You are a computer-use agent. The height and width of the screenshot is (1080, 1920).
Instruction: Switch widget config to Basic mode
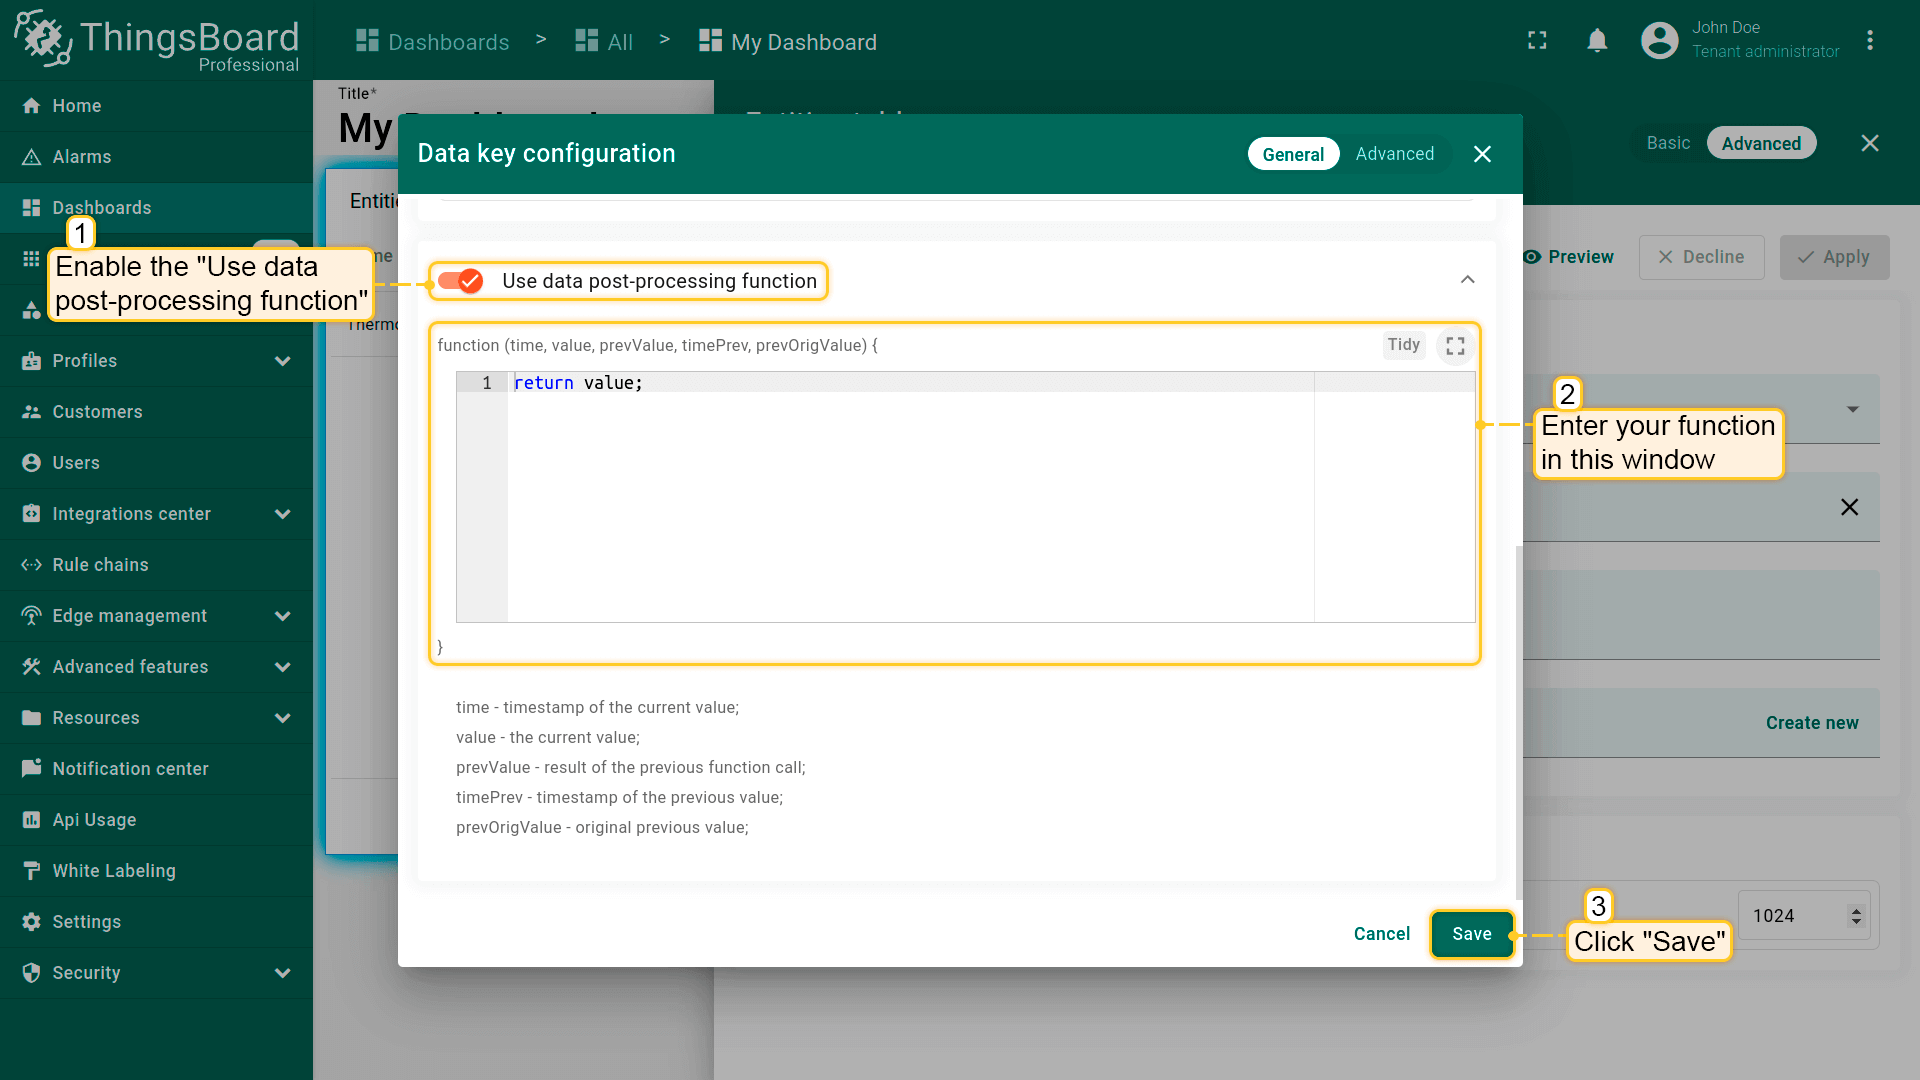(1668, 143)
